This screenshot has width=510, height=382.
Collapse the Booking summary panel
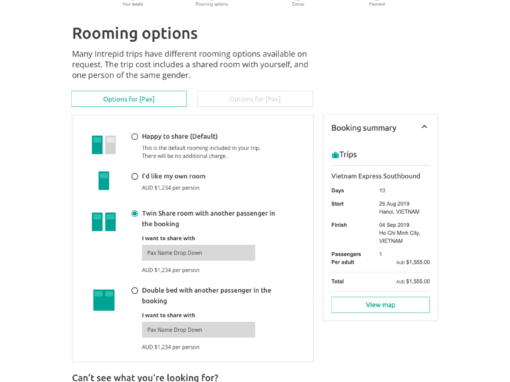[424, 127]
